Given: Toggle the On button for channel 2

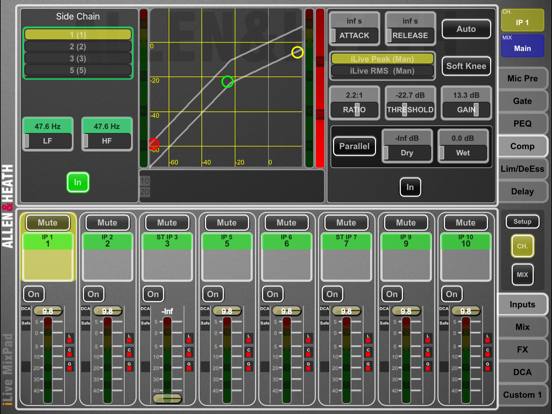Looking at the screenshot, I should point(93,294).
